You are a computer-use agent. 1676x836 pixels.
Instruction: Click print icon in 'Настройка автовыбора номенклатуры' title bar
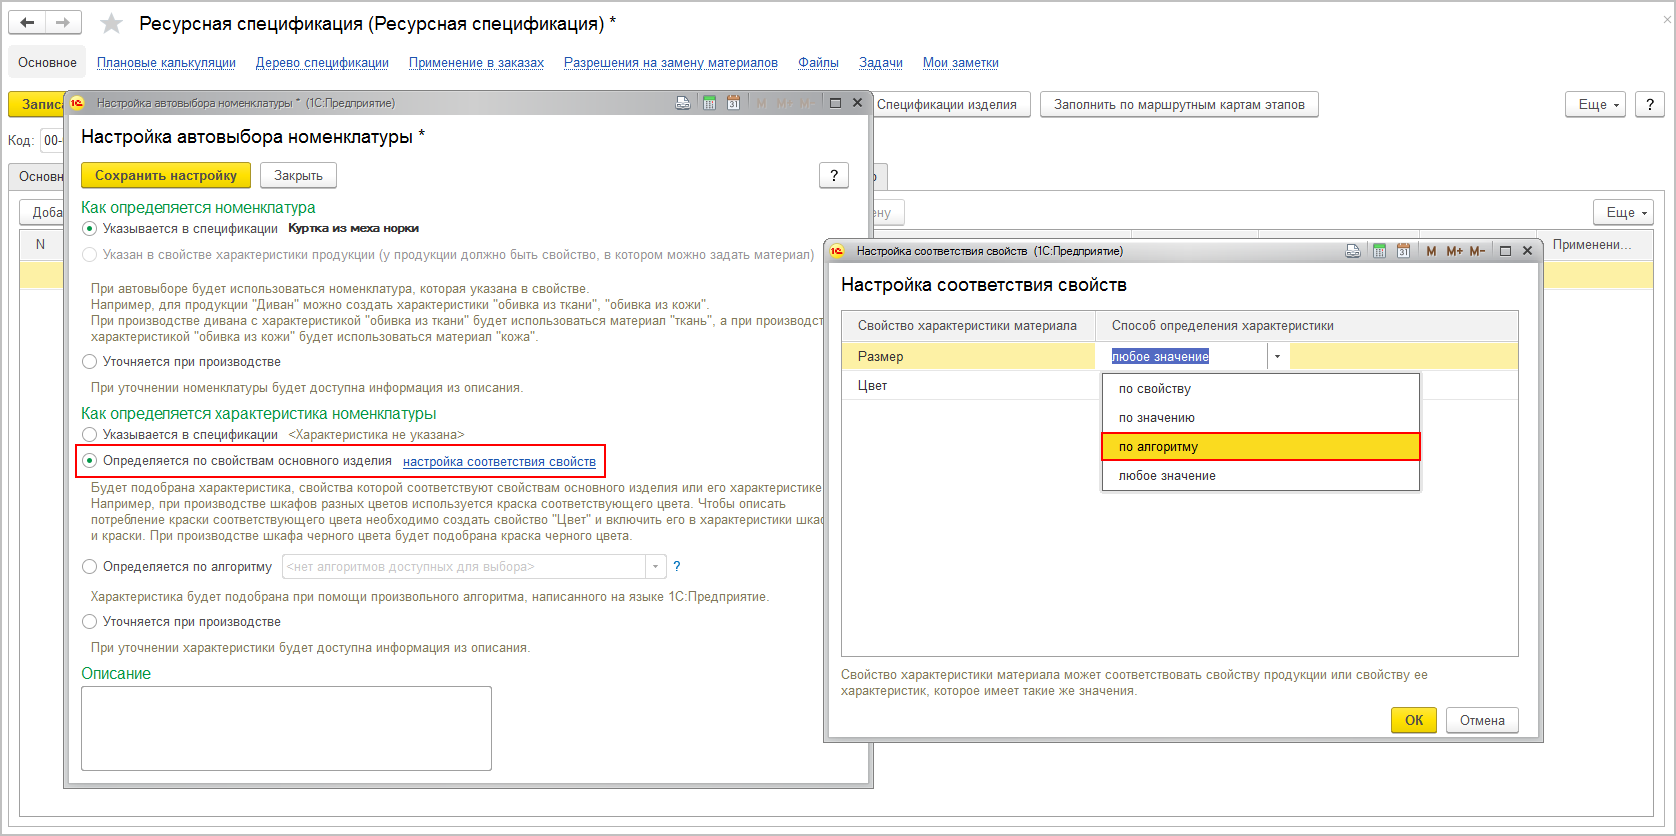[683, 103]
